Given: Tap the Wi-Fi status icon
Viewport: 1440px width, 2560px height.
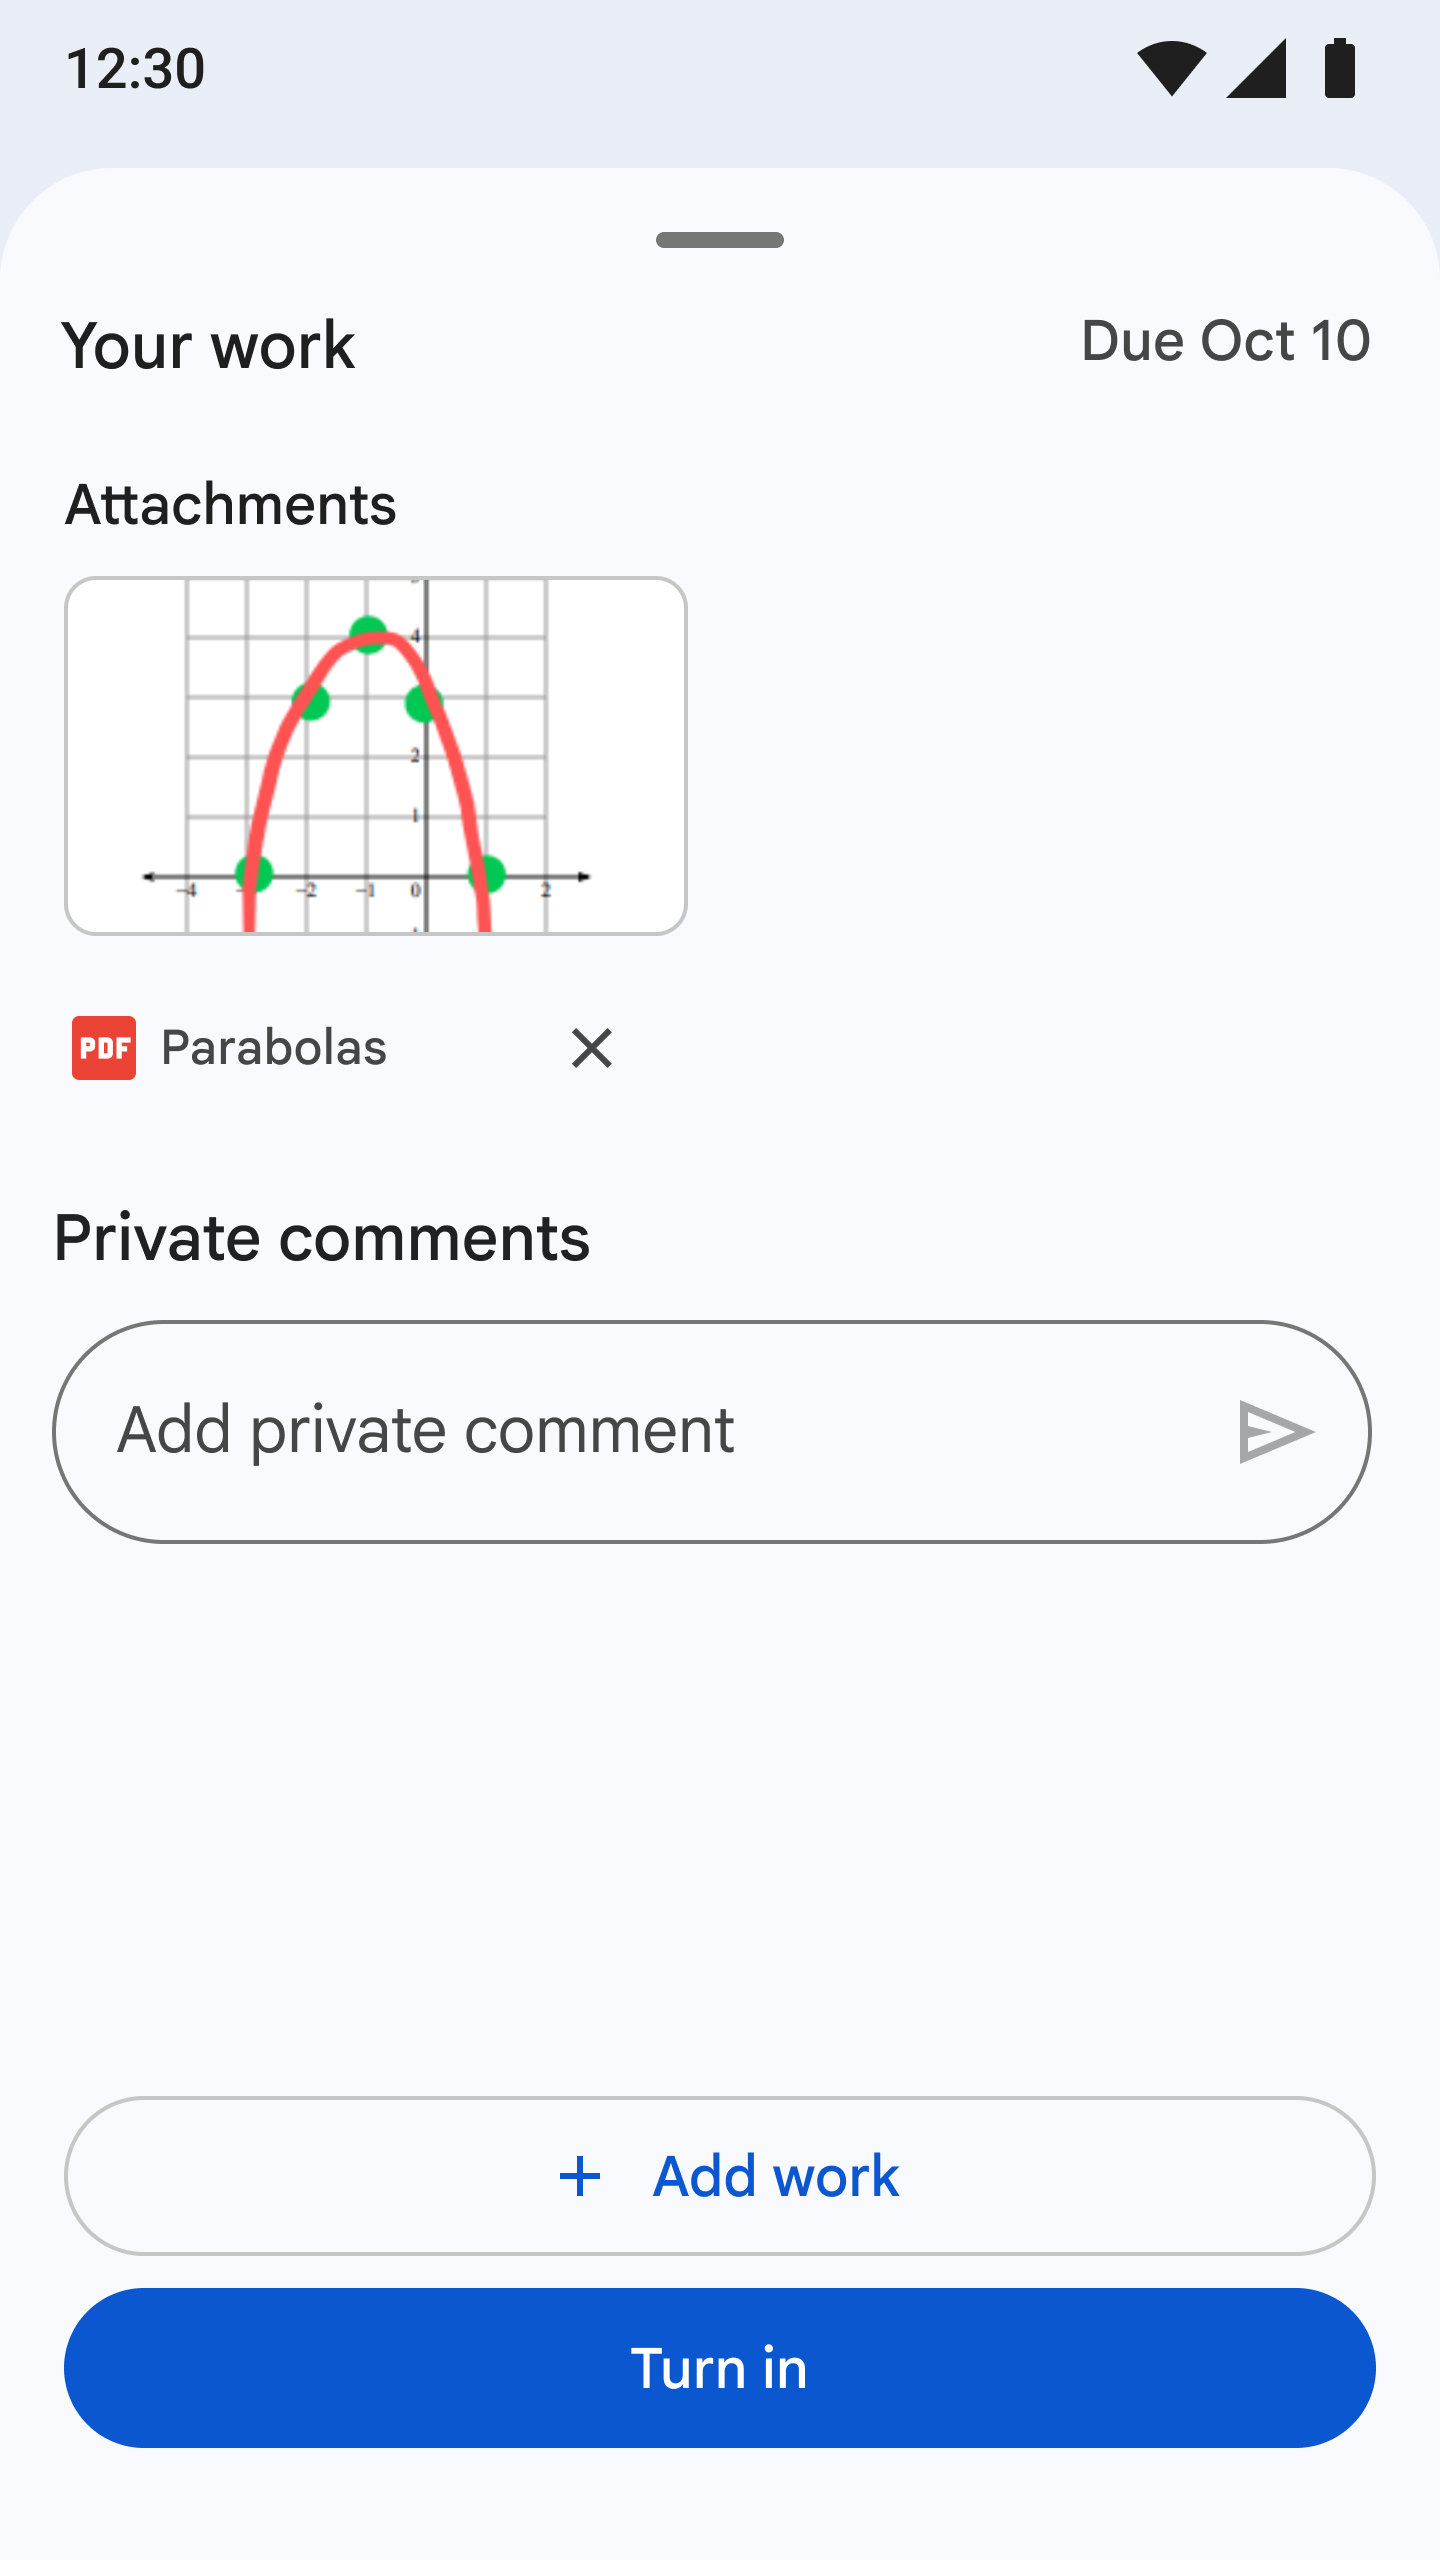Looking at the screenshot, I should click(x=1171, y=68).
